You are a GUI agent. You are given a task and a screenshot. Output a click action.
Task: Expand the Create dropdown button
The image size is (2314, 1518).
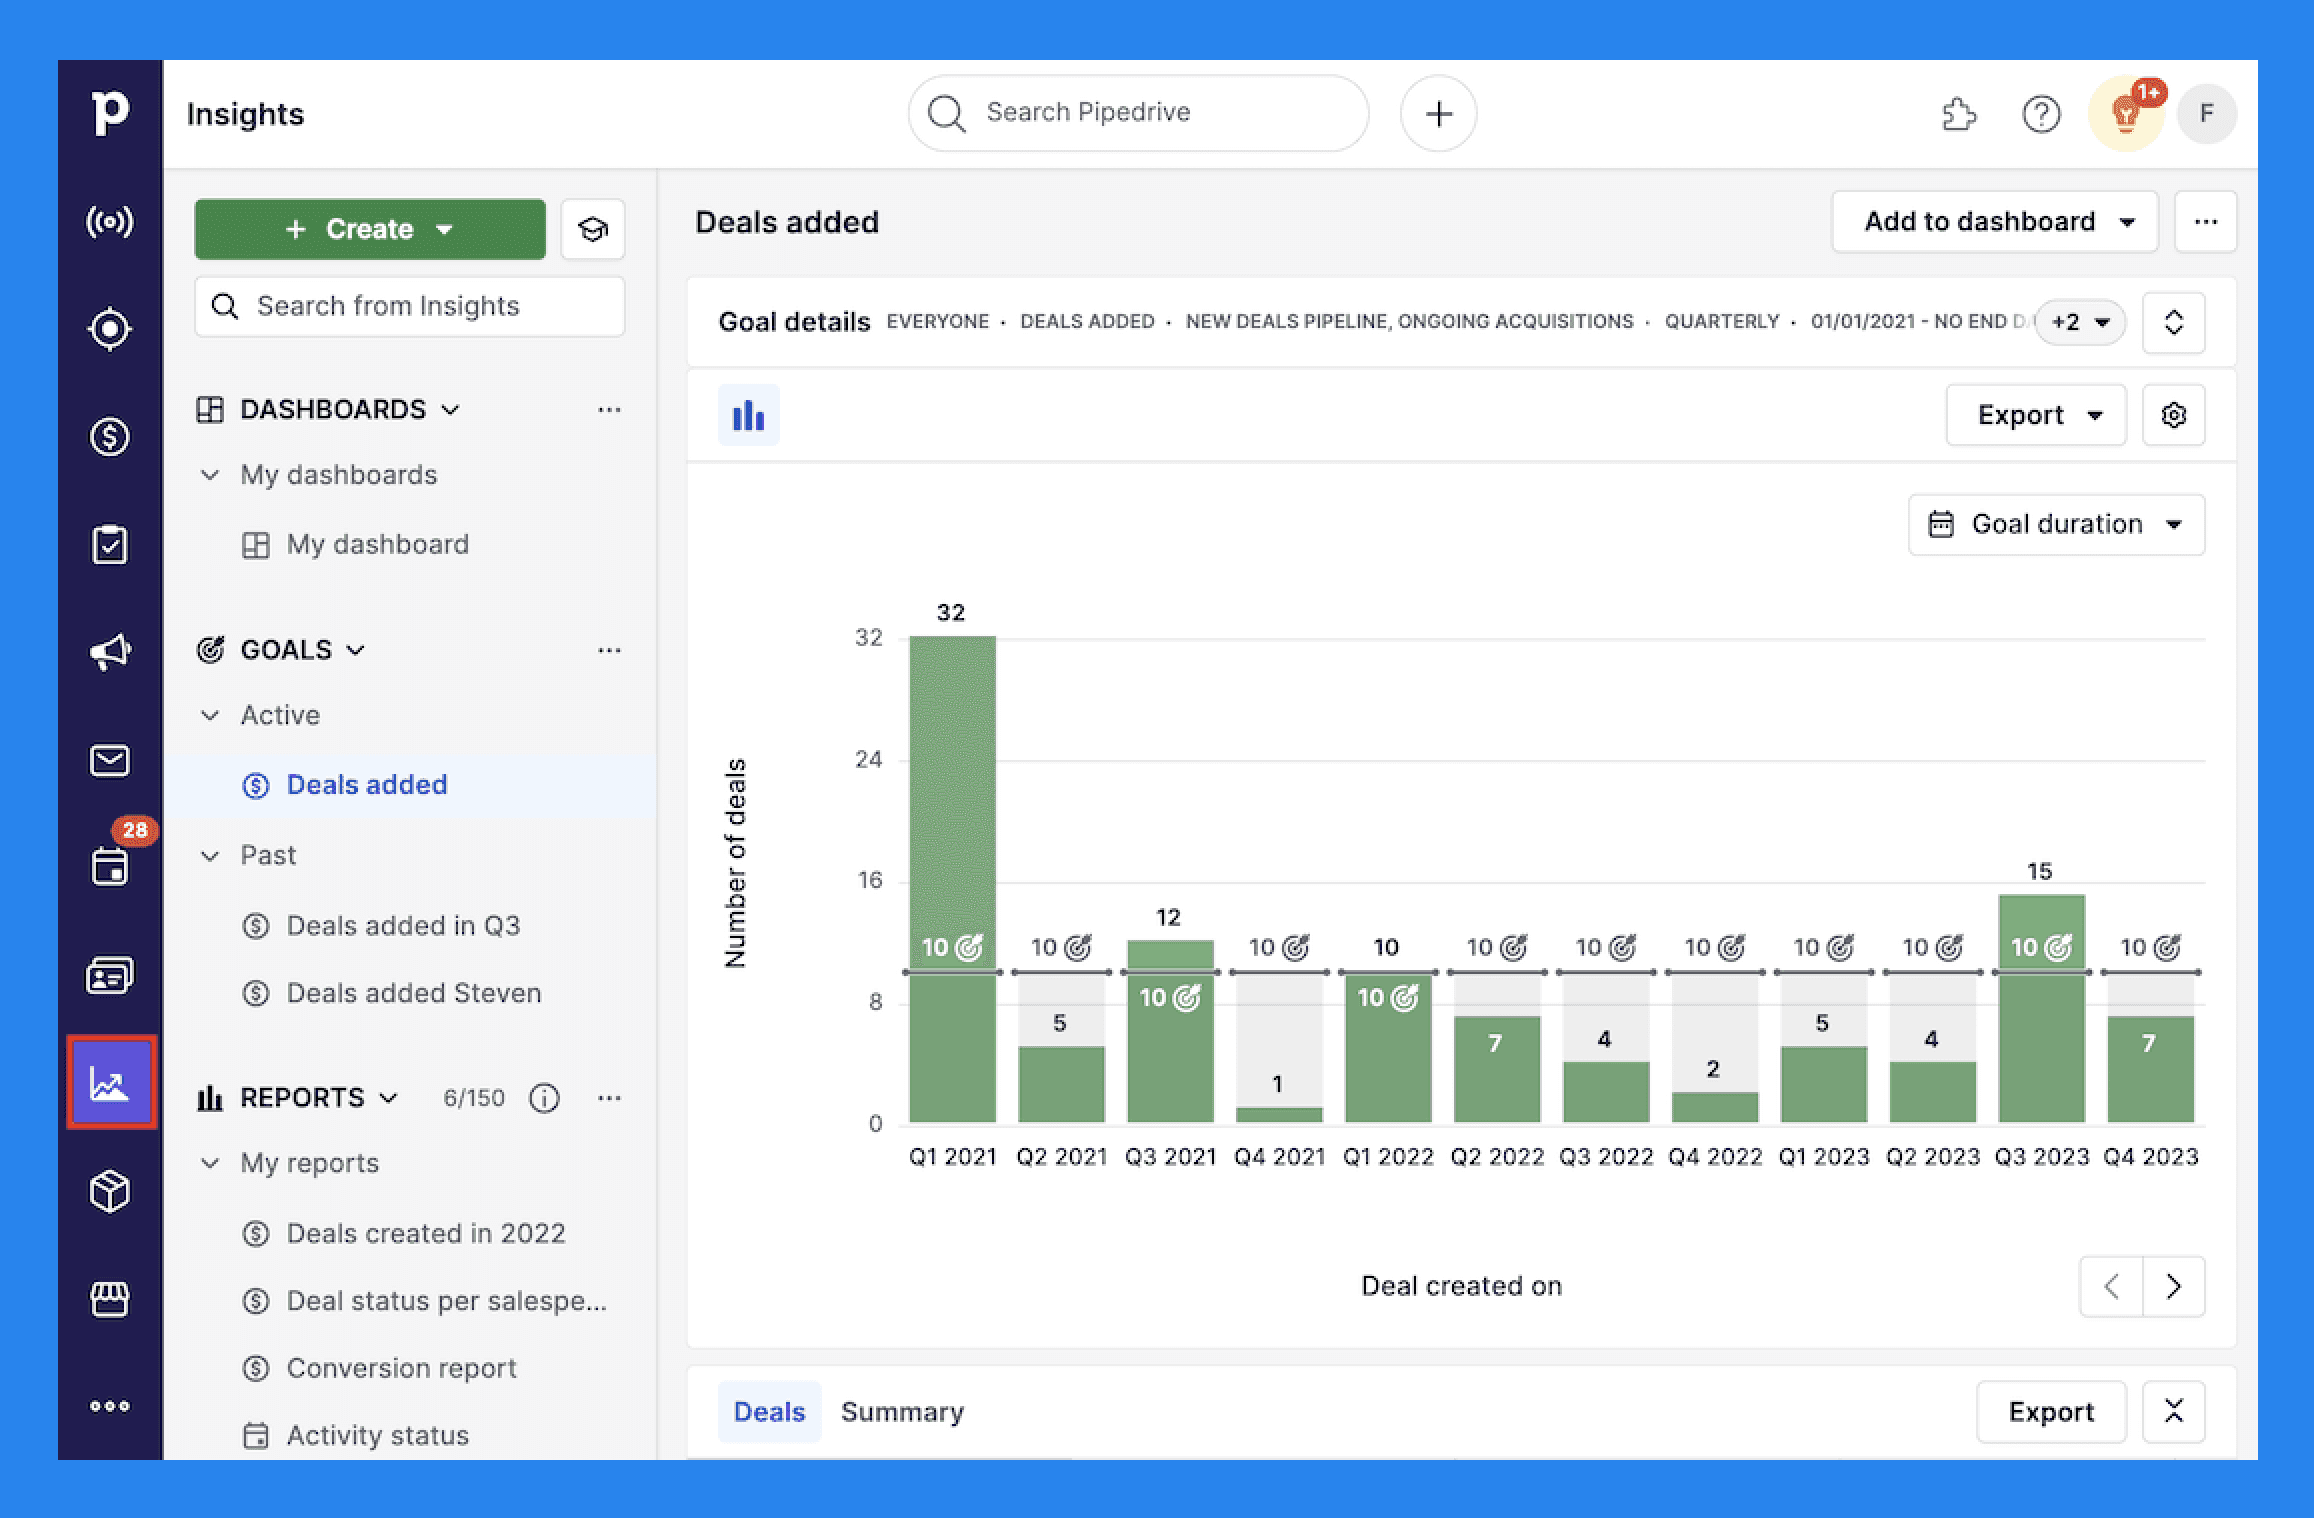[x=370, y=229]
